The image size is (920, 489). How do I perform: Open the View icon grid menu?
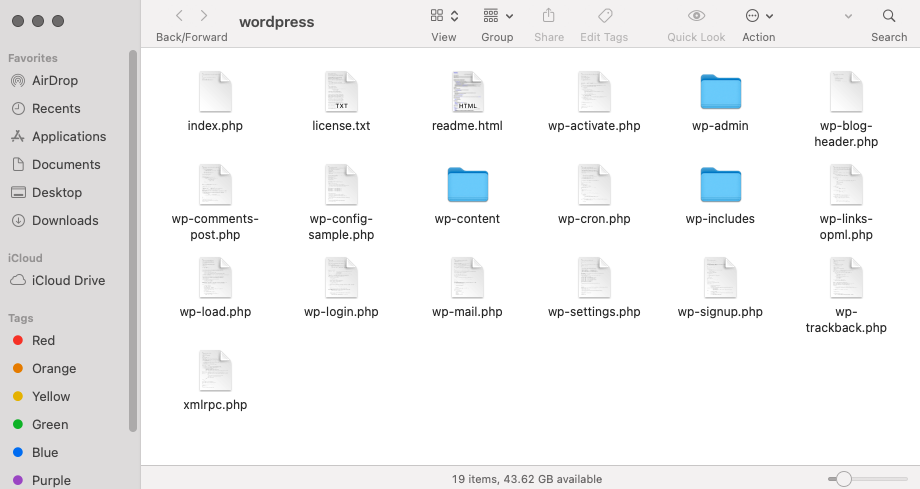pos(444,16)
